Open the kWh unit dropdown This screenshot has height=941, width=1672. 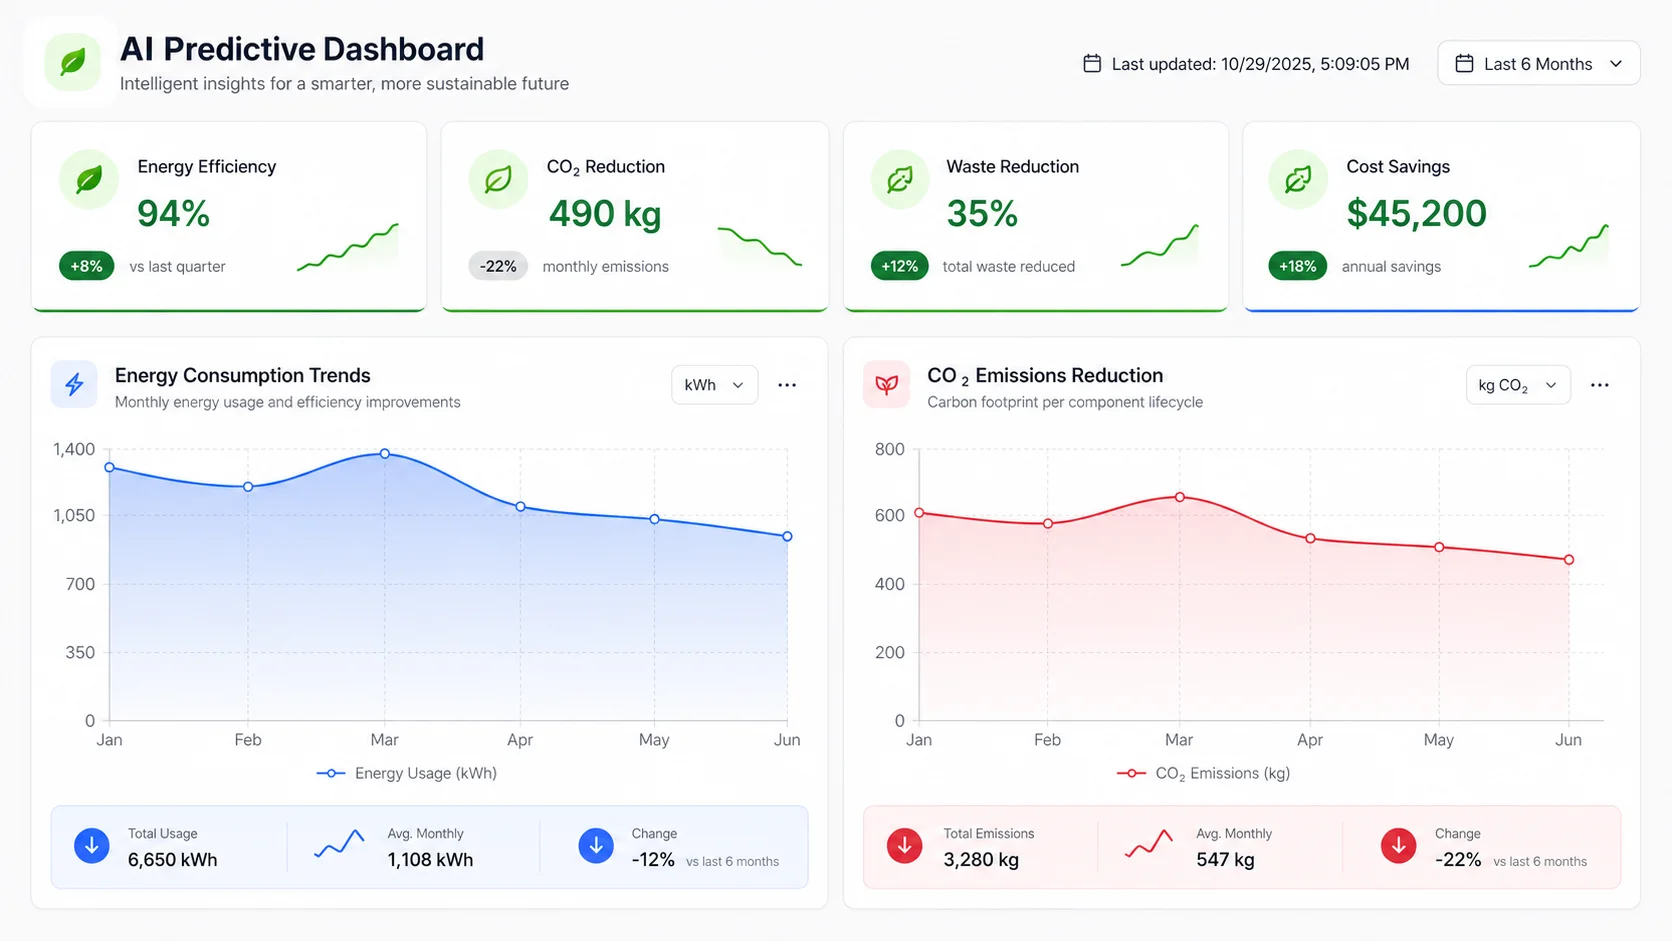pos(714,384)
